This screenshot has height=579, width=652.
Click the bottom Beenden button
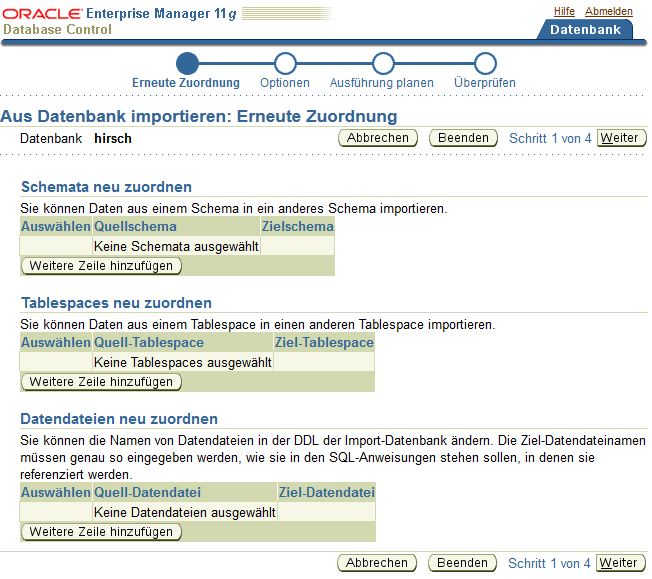pos(462,563)
